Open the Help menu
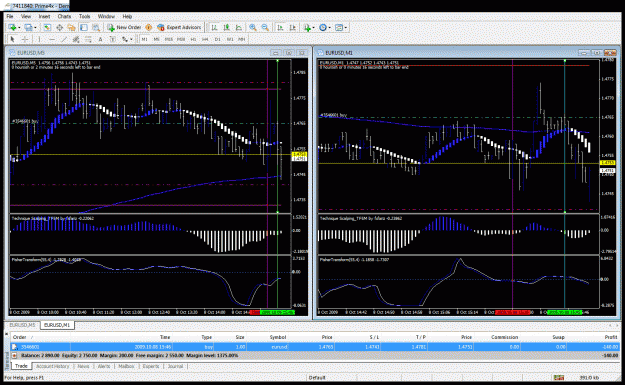 tap(127, 16)
